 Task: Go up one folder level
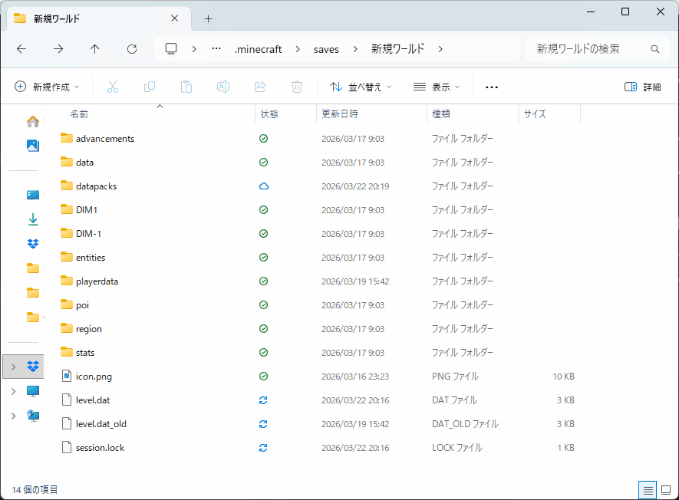pyautogui.click(x=94, y=49)
